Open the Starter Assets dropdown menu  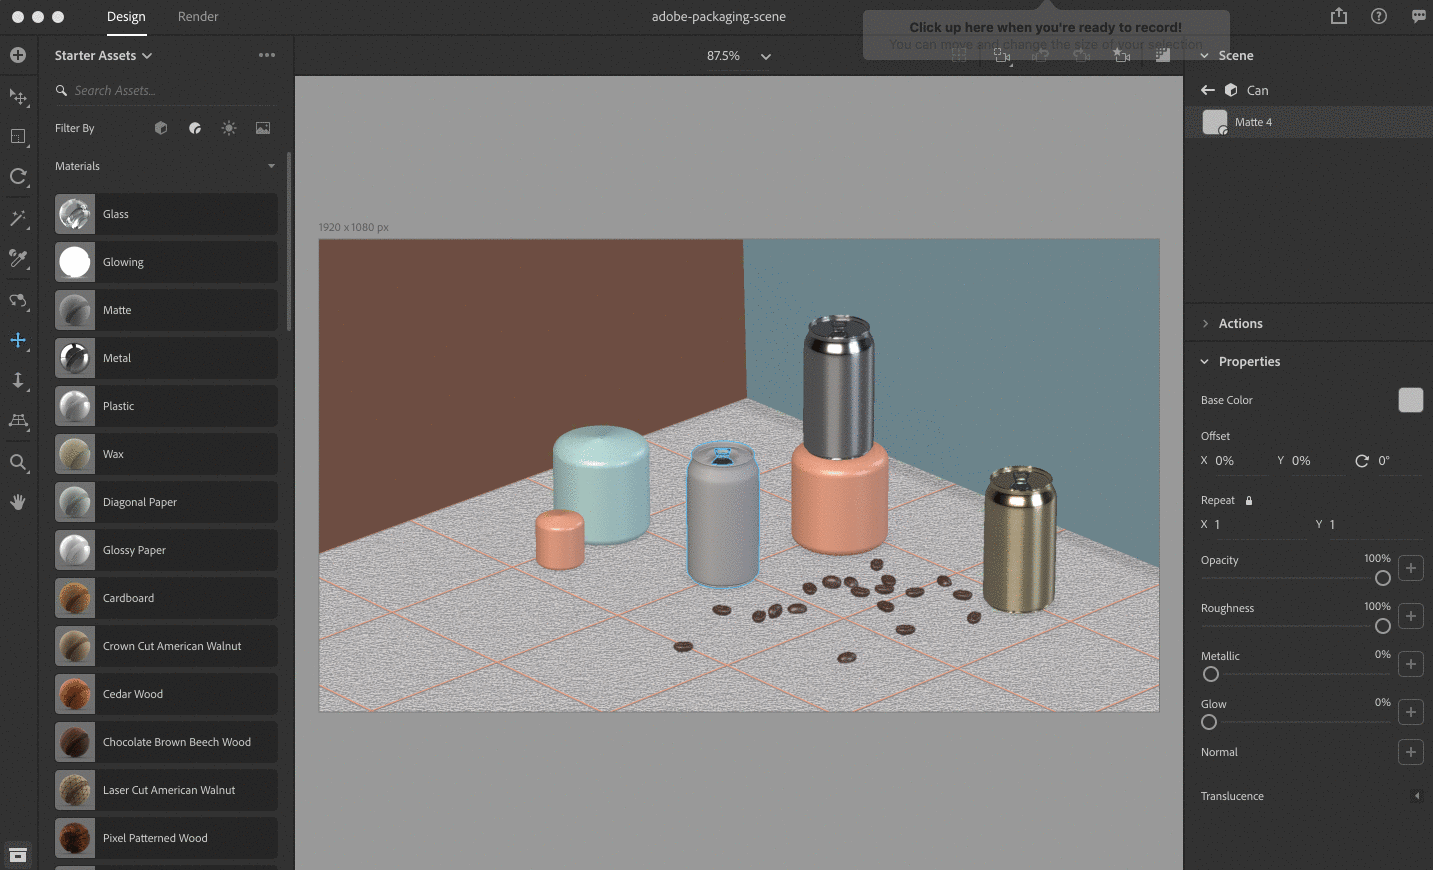coord(103,55)
